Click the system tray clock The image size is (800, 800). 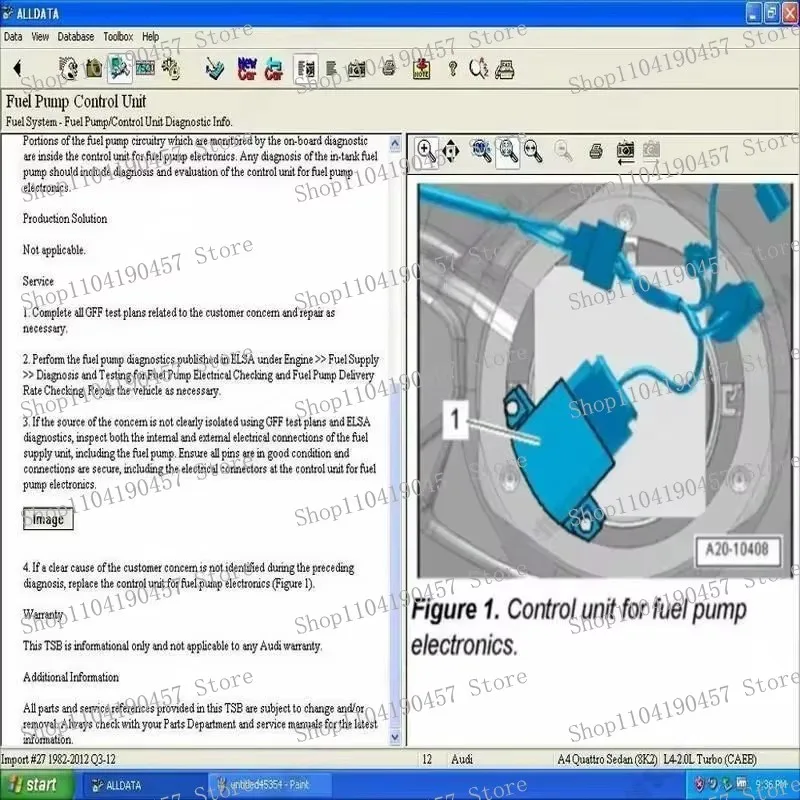tap(773, 784)
